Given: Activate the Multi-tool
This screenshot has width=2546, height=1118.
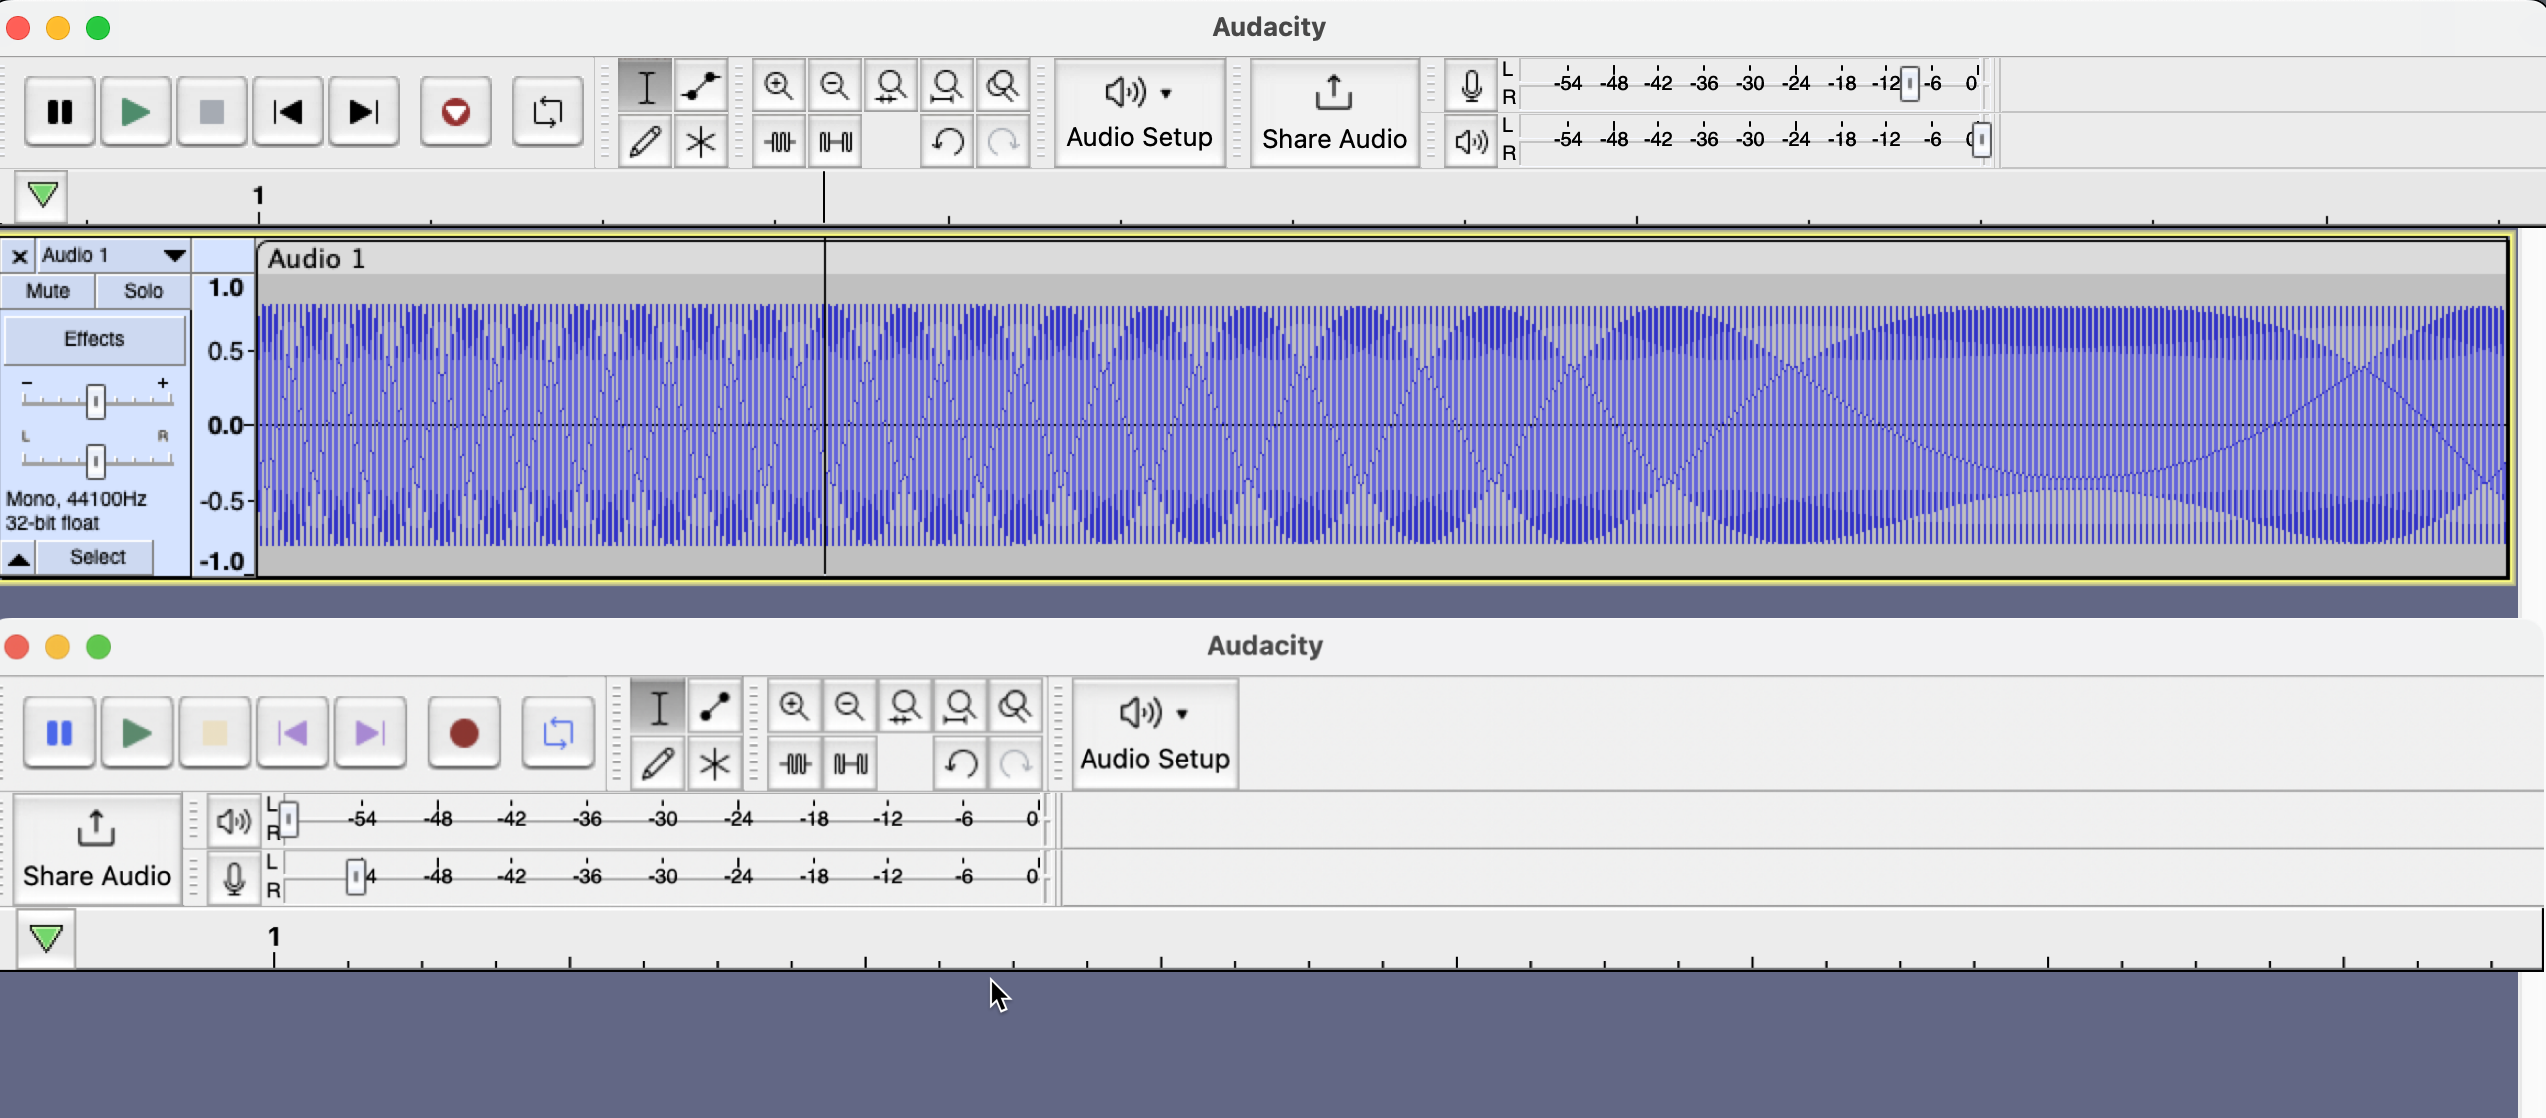Looking at the screenshot, I should coord(701,141).
